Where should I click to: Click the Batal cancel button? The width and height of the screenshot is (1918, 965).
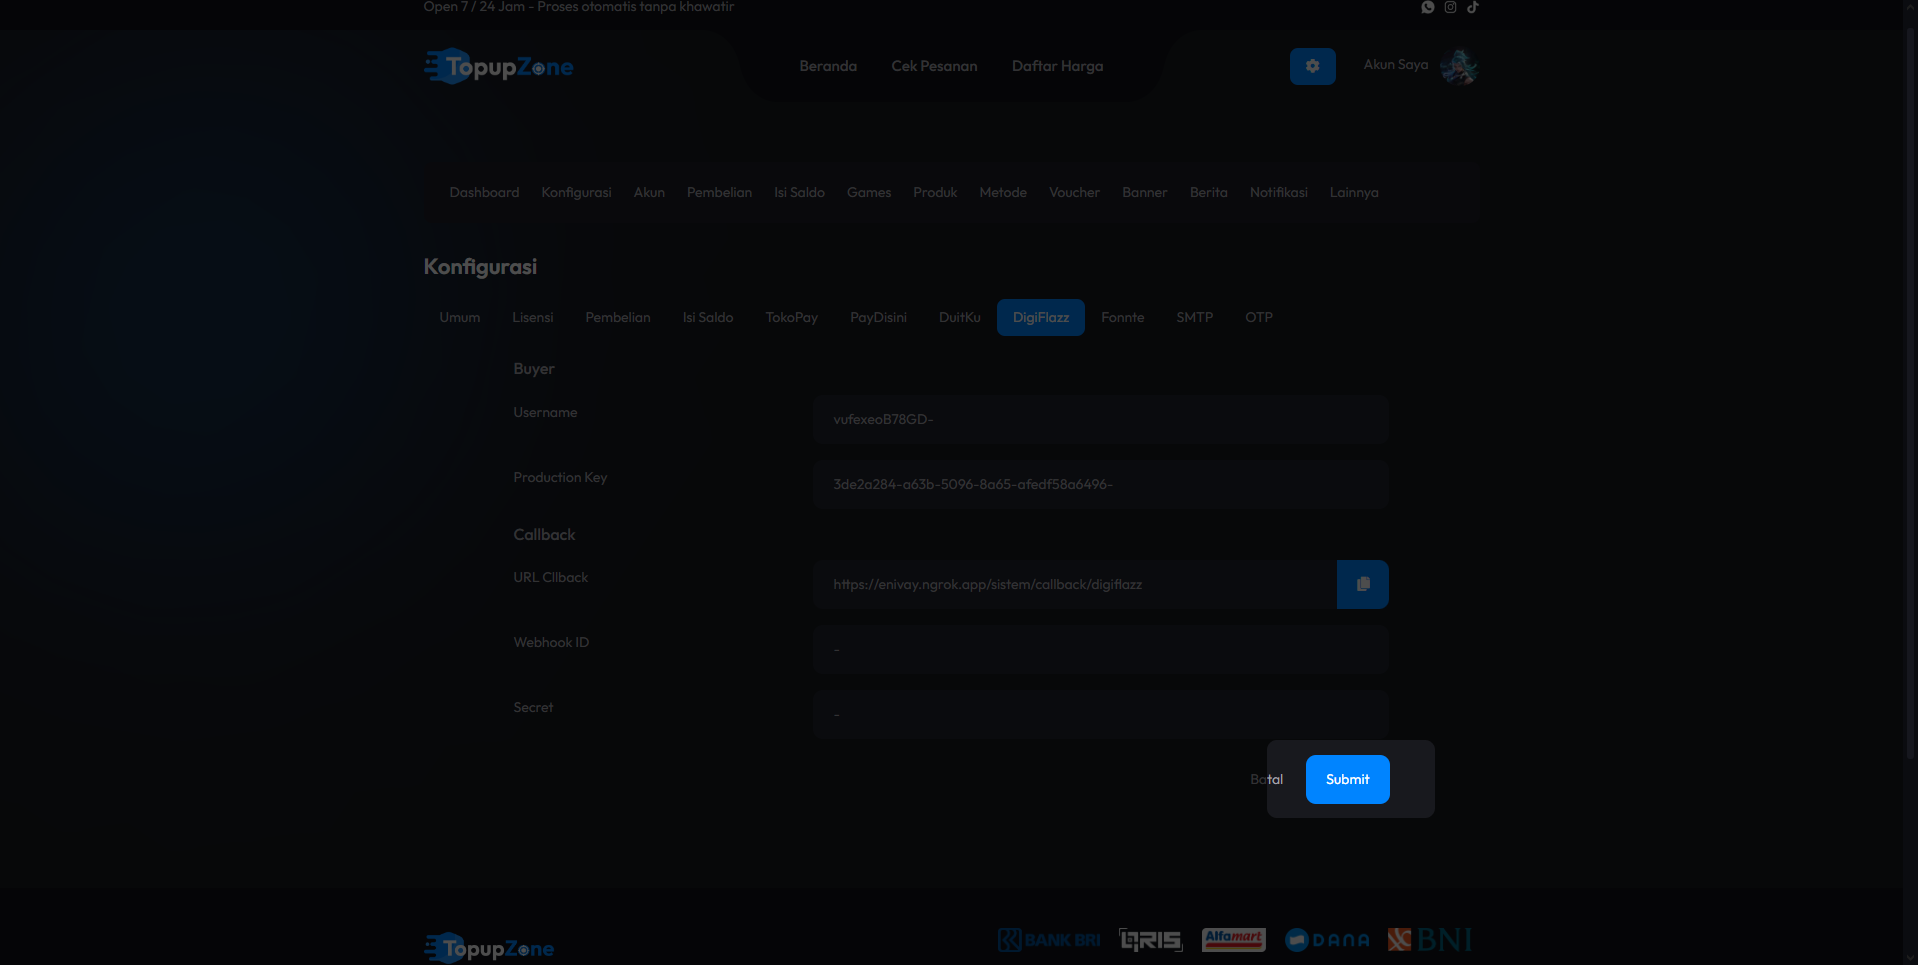coord(1266,779)
